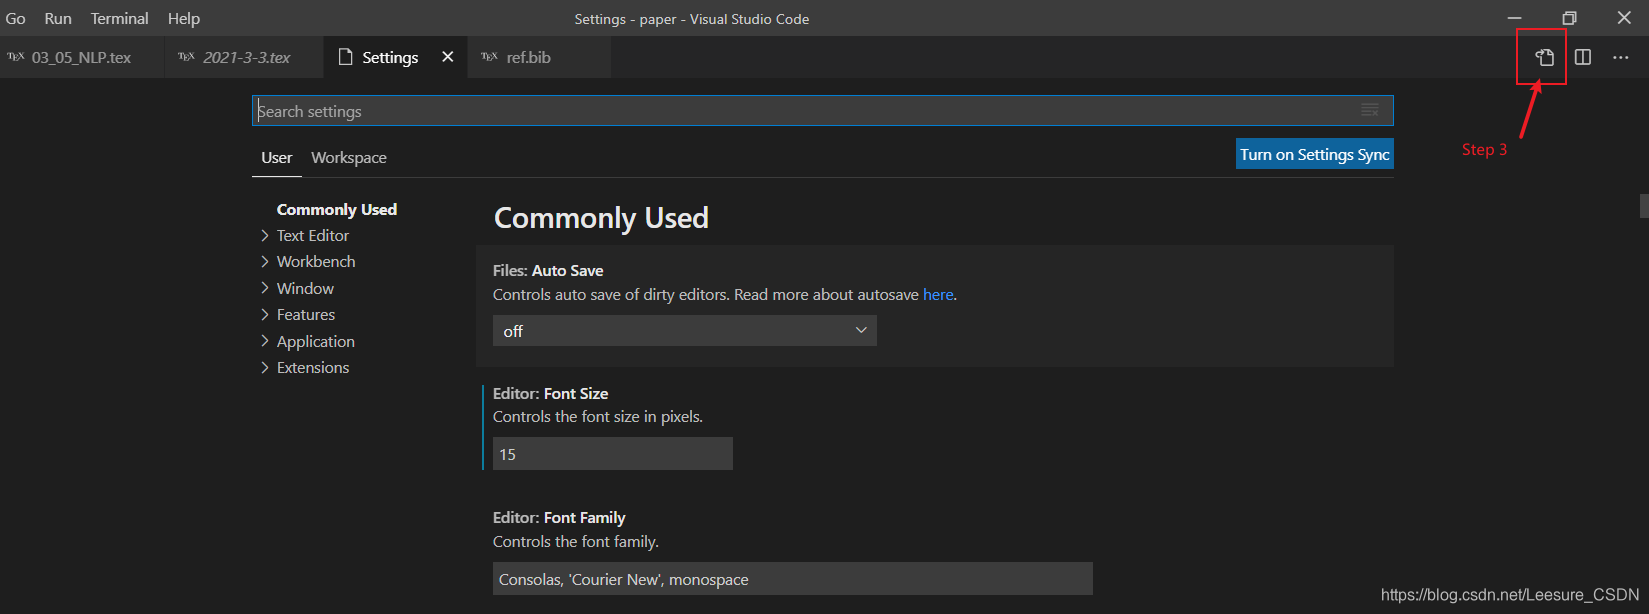Follow the autosave 'here' link

938,295
